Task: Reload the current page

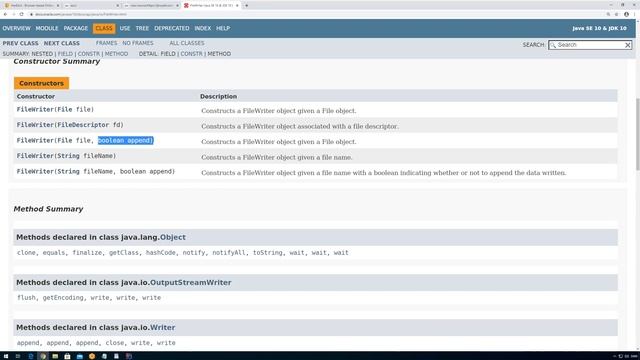Action: [21, 14]
